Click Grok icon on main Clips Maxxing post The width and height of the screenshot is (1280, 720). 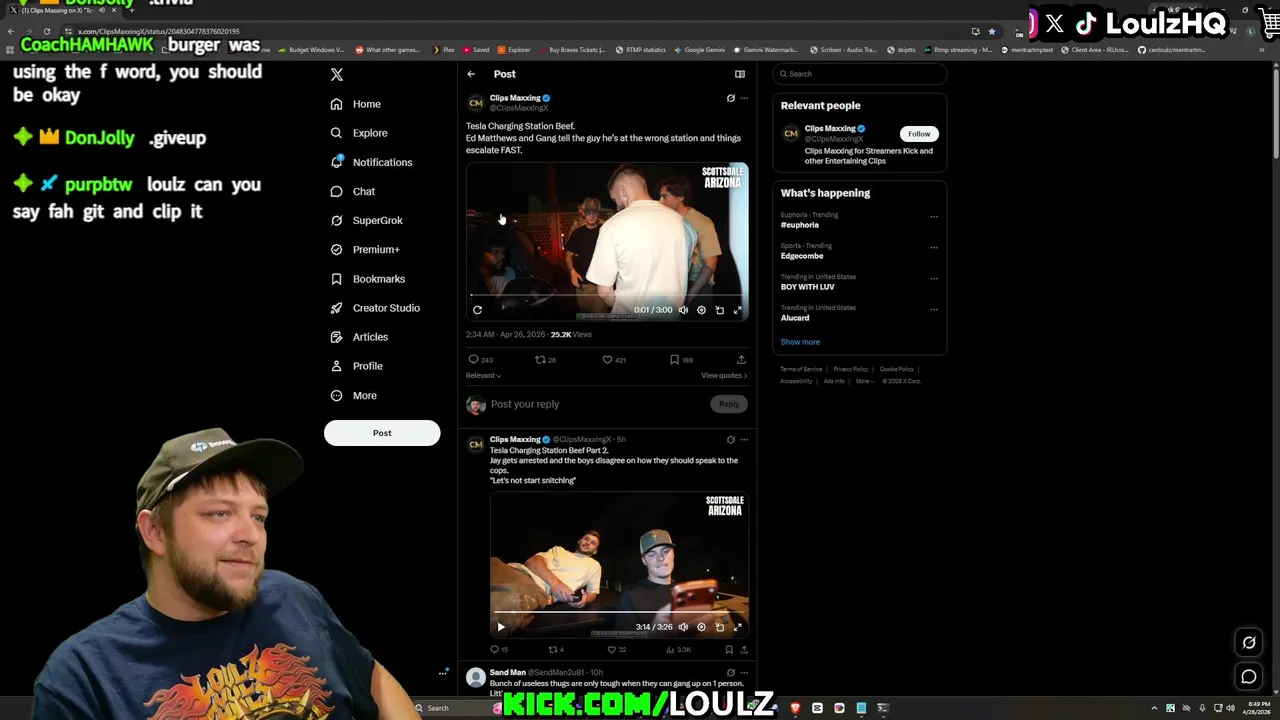pos(730,98)
